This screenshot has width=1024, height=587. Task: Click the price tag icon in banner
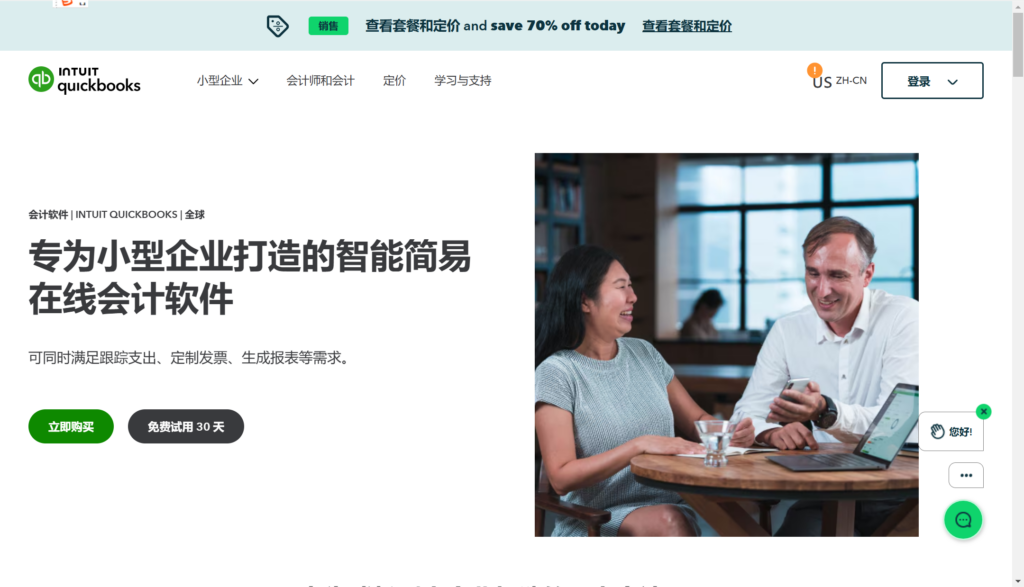tap(278, 25)
